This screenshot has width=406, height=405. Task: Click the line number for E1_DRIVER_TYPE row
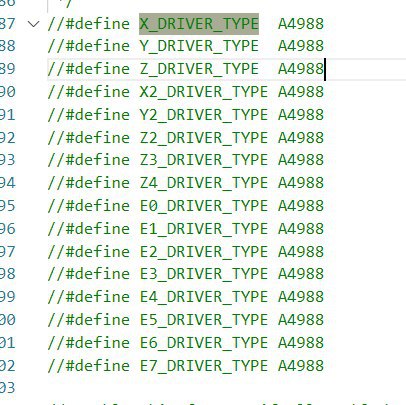tap(7, 229)
